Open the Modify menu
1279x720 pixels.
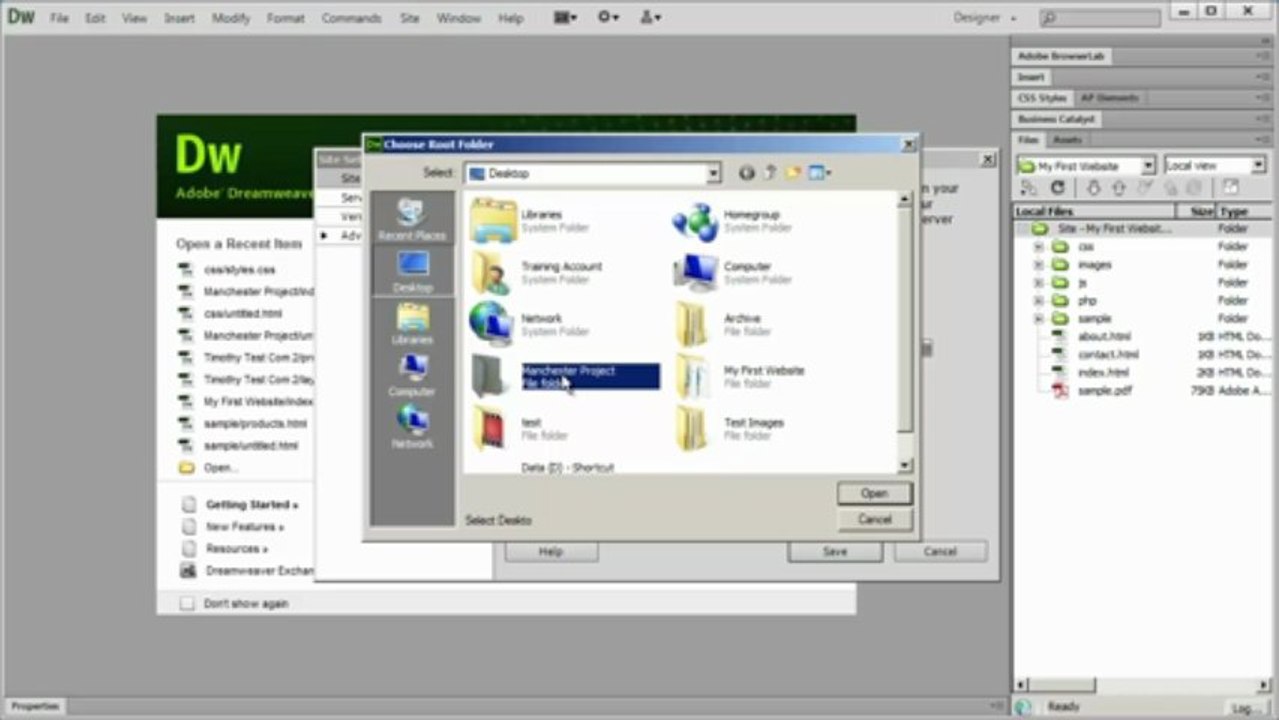pyautogui.click(x=231, y=18)
